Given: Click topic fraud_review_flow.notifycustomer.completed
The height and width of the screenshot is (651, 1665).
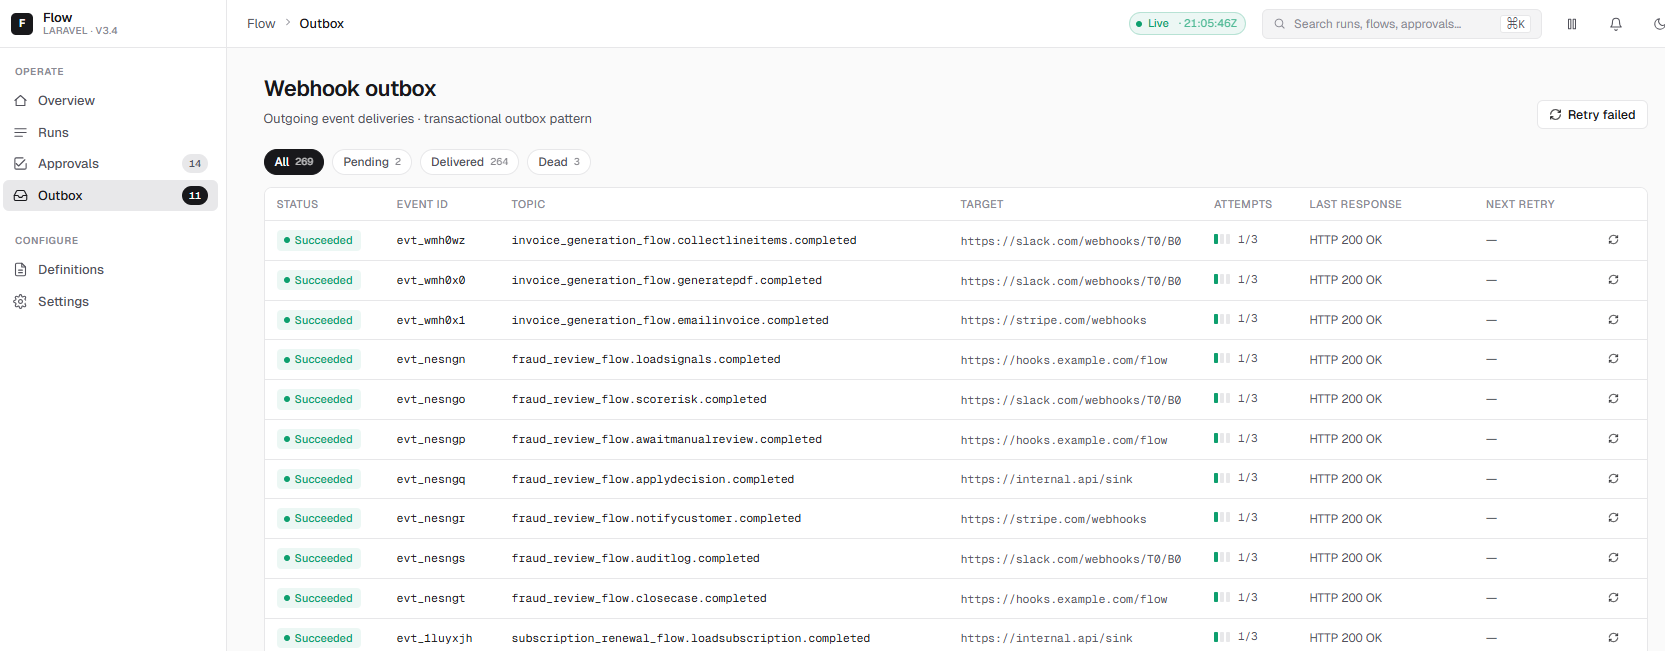Looking at the screenshot, I should pyautogui.click(x=656, y=519).
